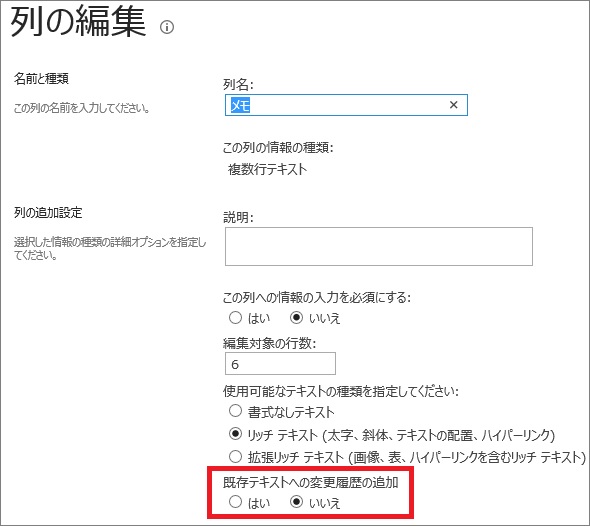The image size is (590, 526).
Task: Click the この列の情報の種類: label
Action: (278, 147)
